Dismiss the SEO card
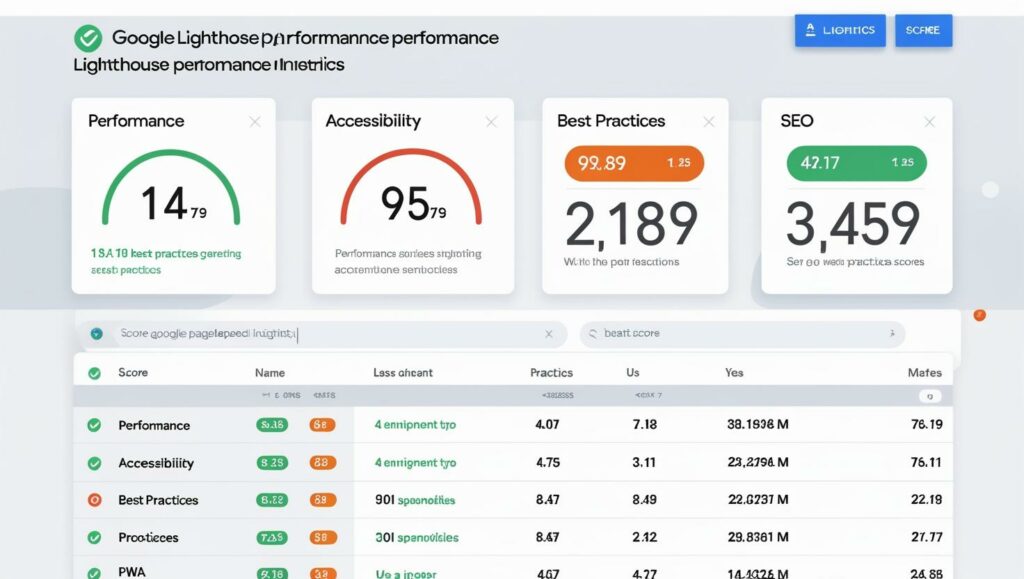 (929, 121)
